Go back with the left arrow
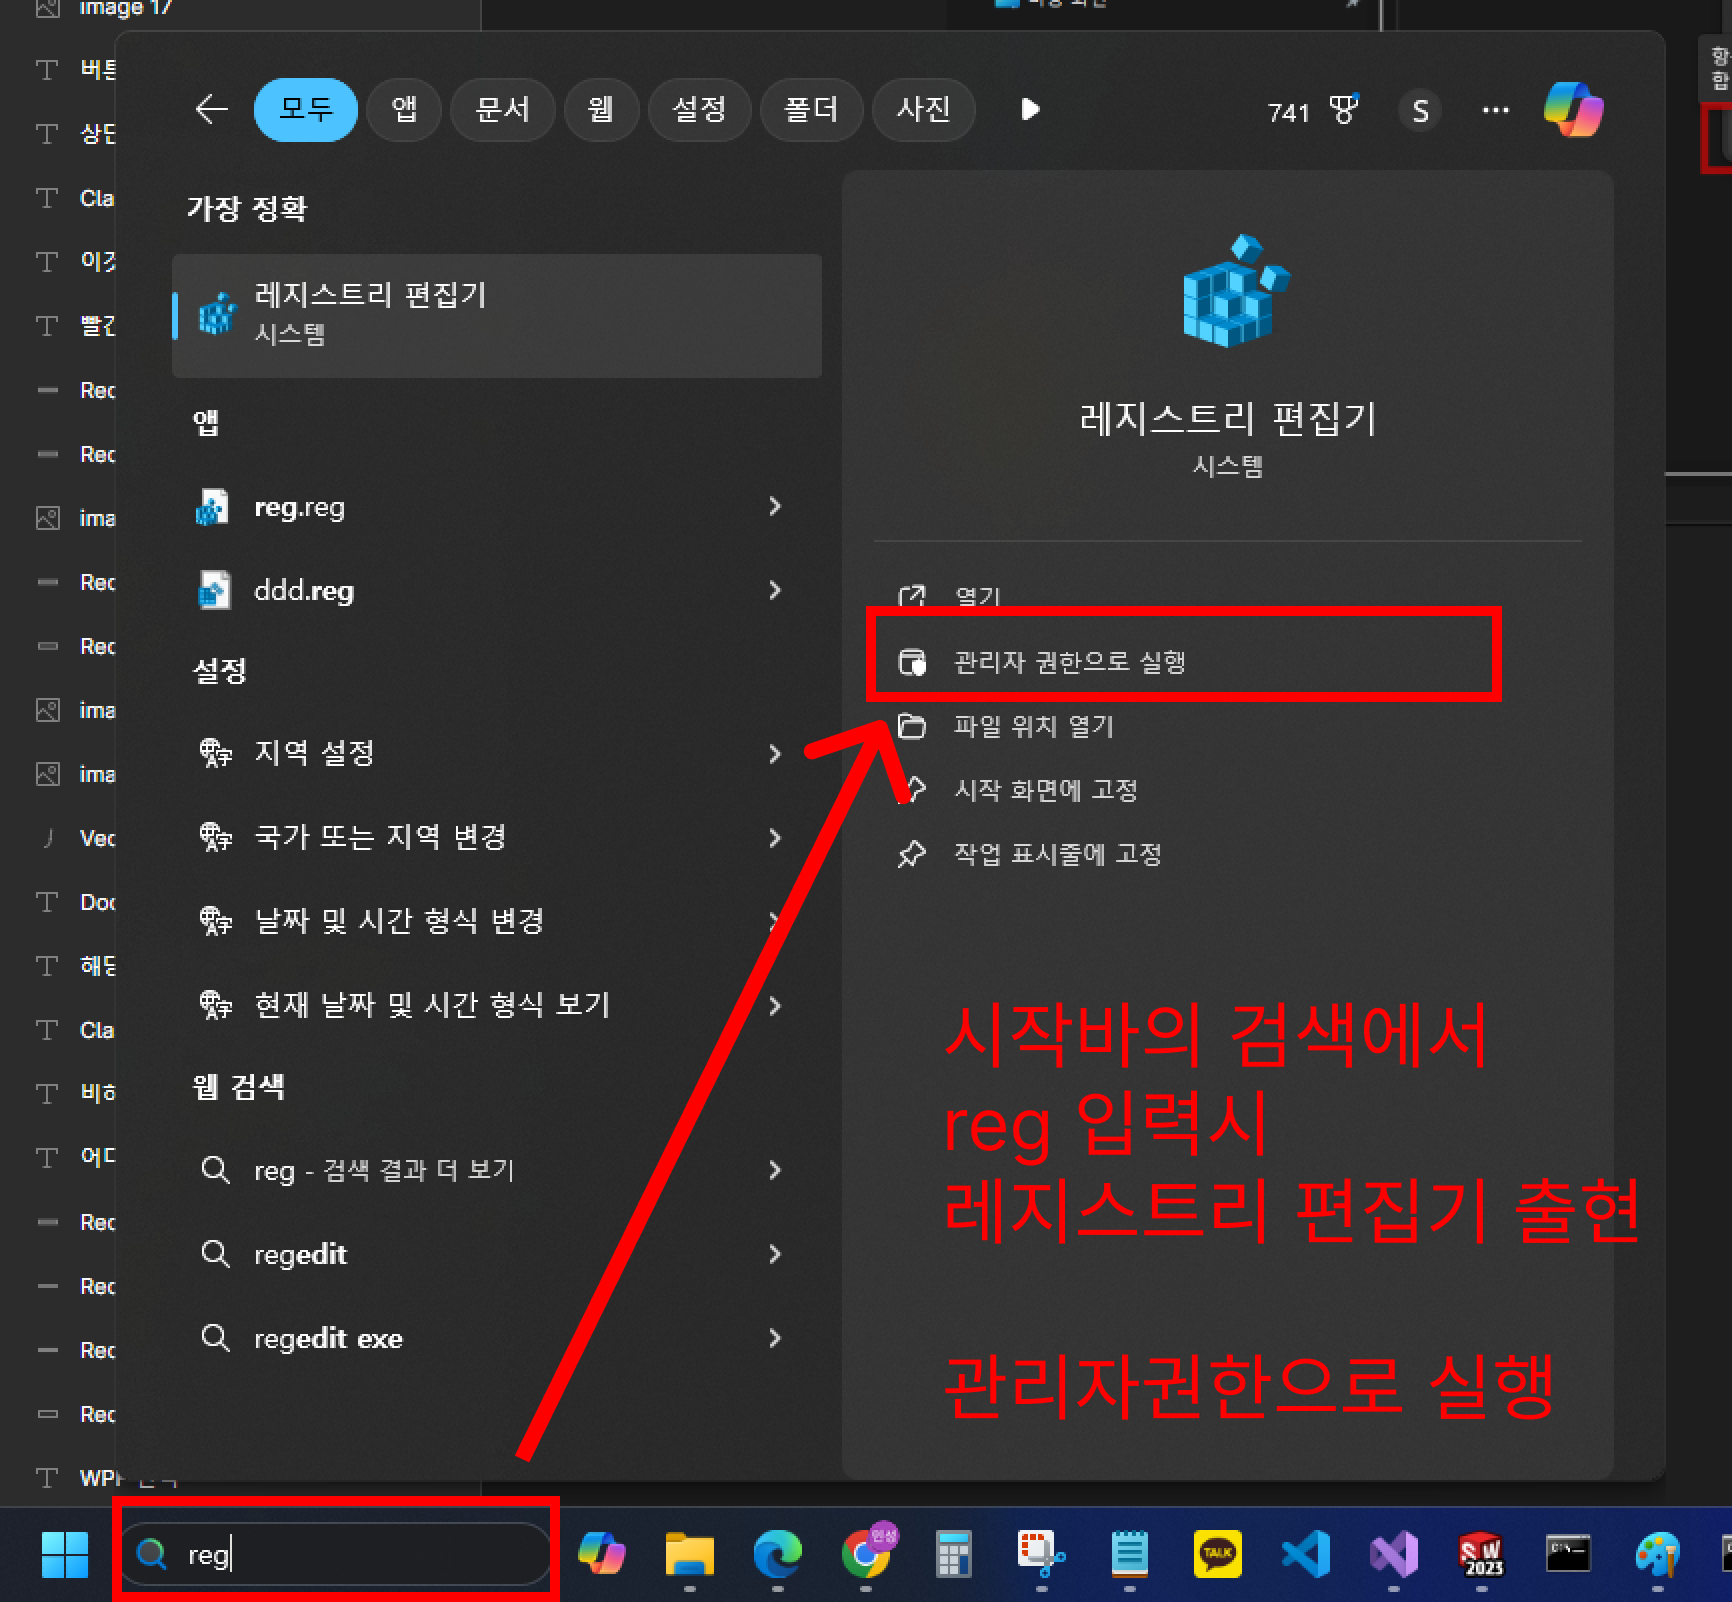1732x1602 pixels. click(x=212, y=109)
